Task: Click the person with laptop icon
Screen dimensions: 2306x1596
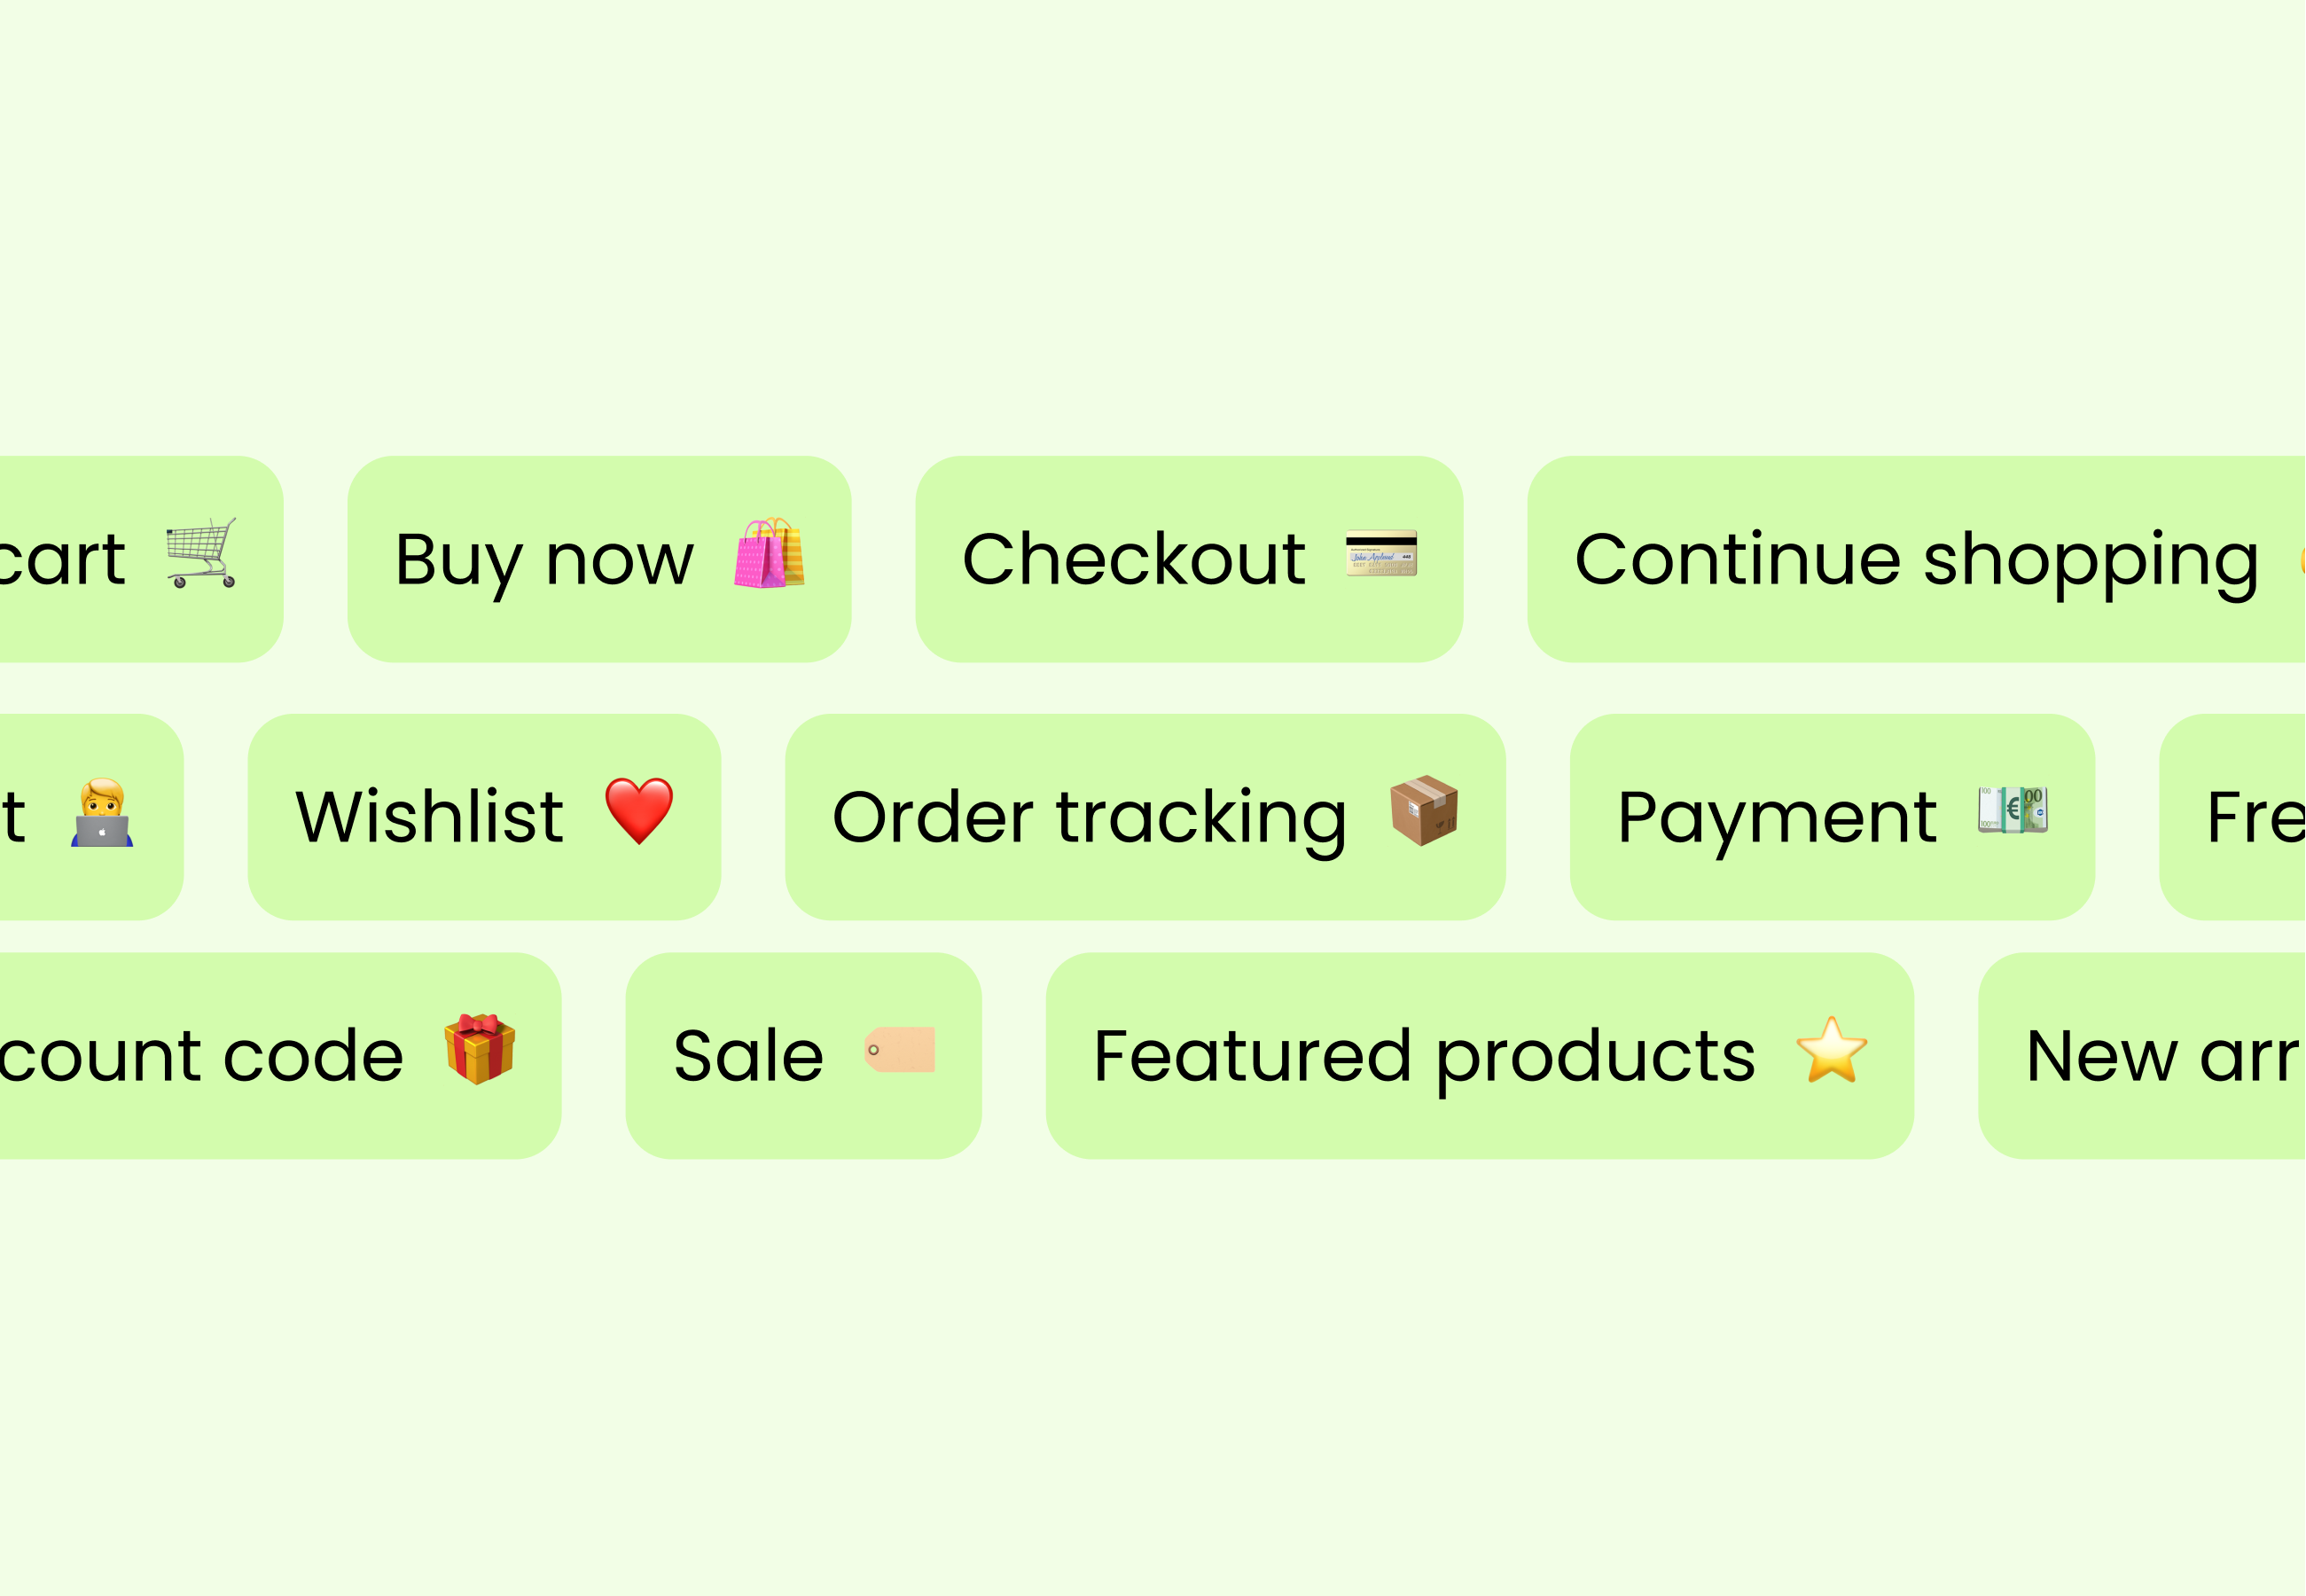Action: pyautogui.click(x=102, y=812)
